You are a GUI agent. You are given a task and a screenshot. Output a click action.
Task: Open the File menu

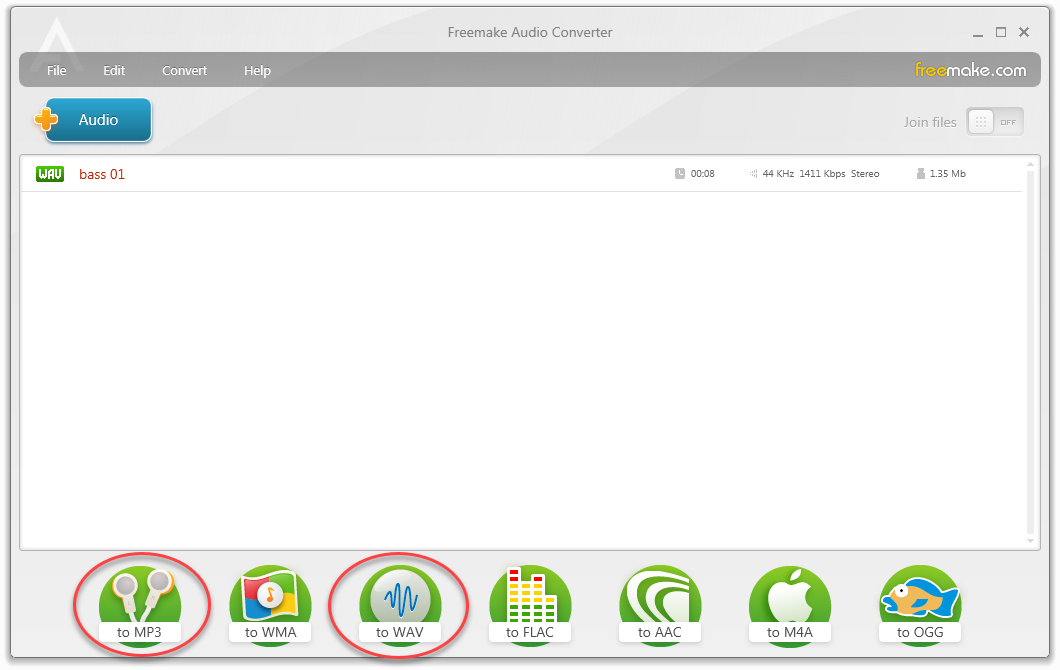56,70
